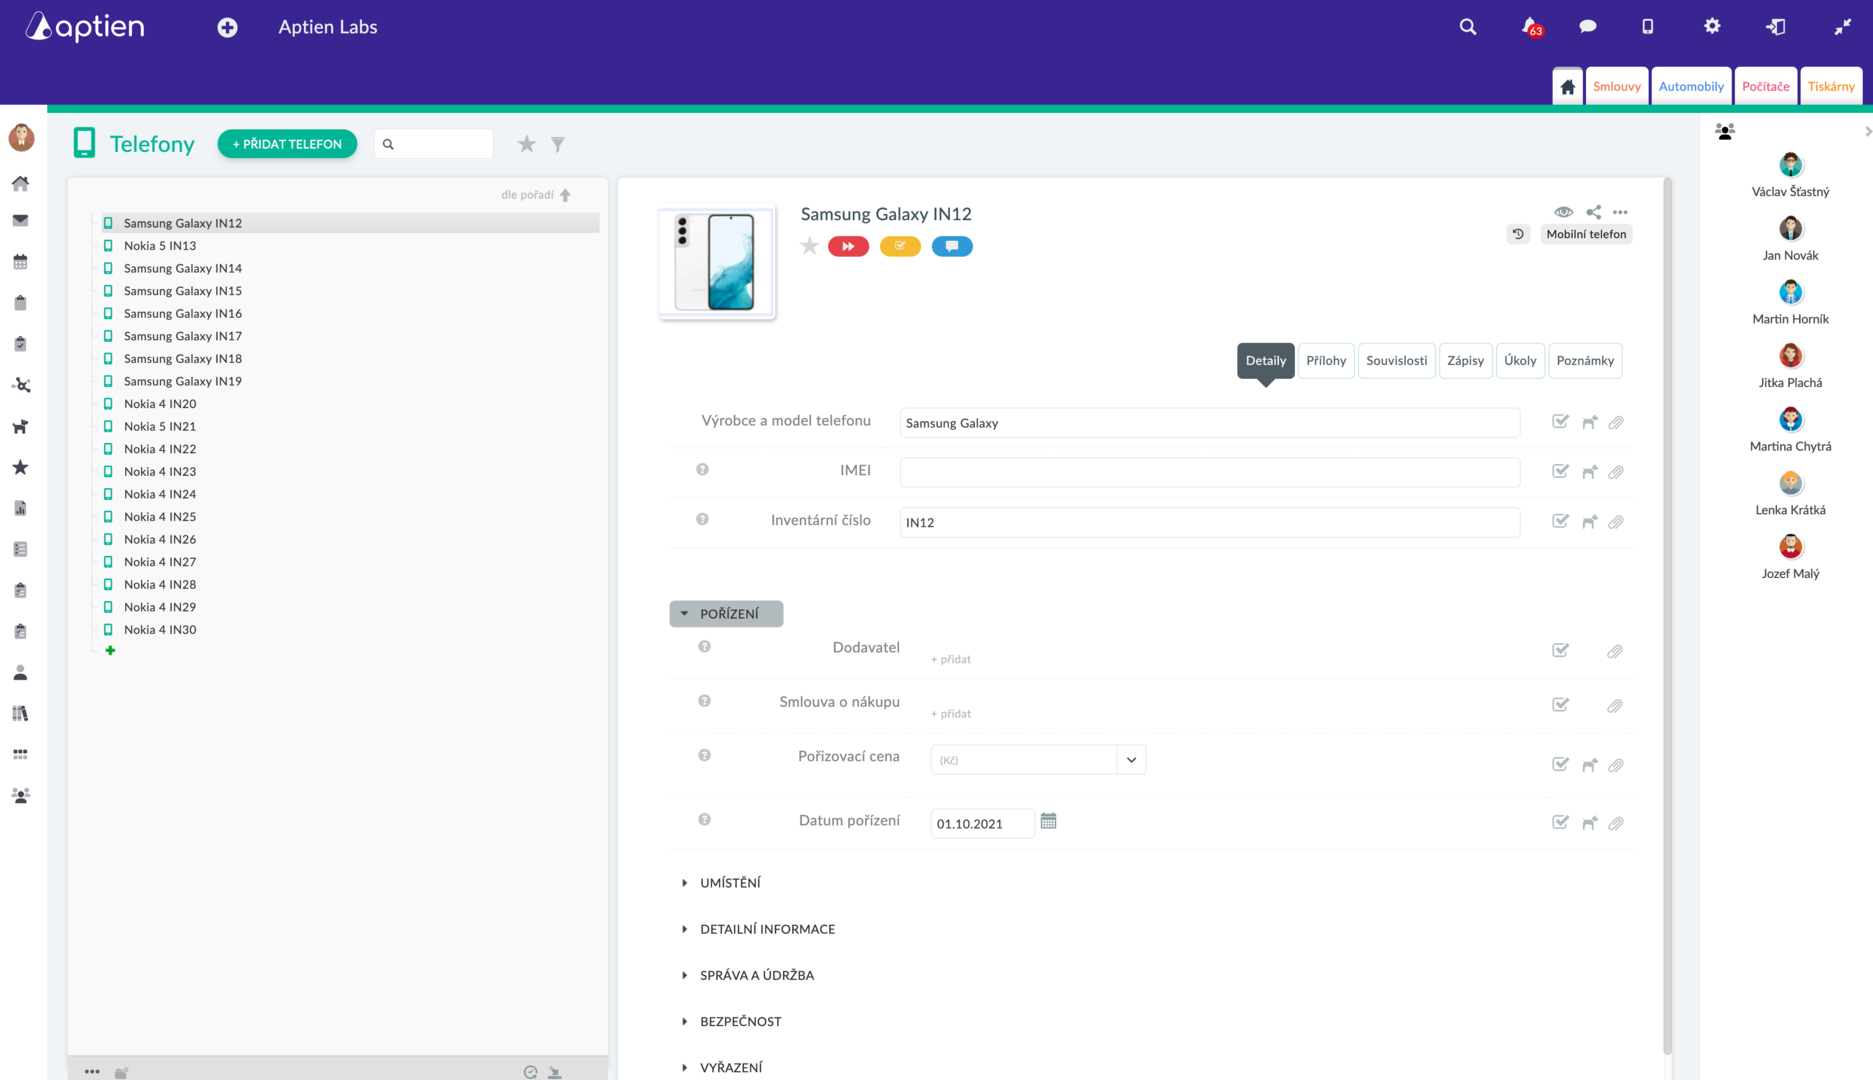Open mobile device icon in top bar

coord(1647,27)
